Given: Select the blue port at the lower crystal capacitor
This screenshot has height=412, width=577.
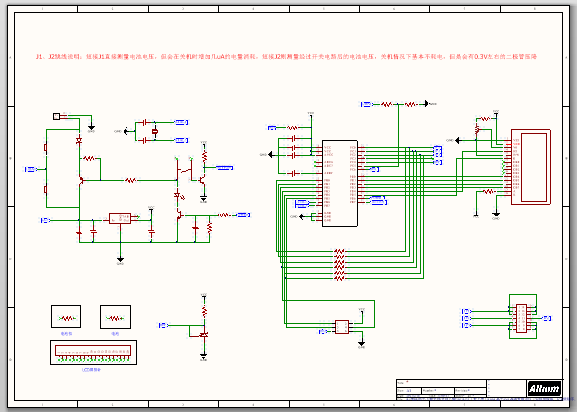Looking at the screenshot, I should click(181, 140).
